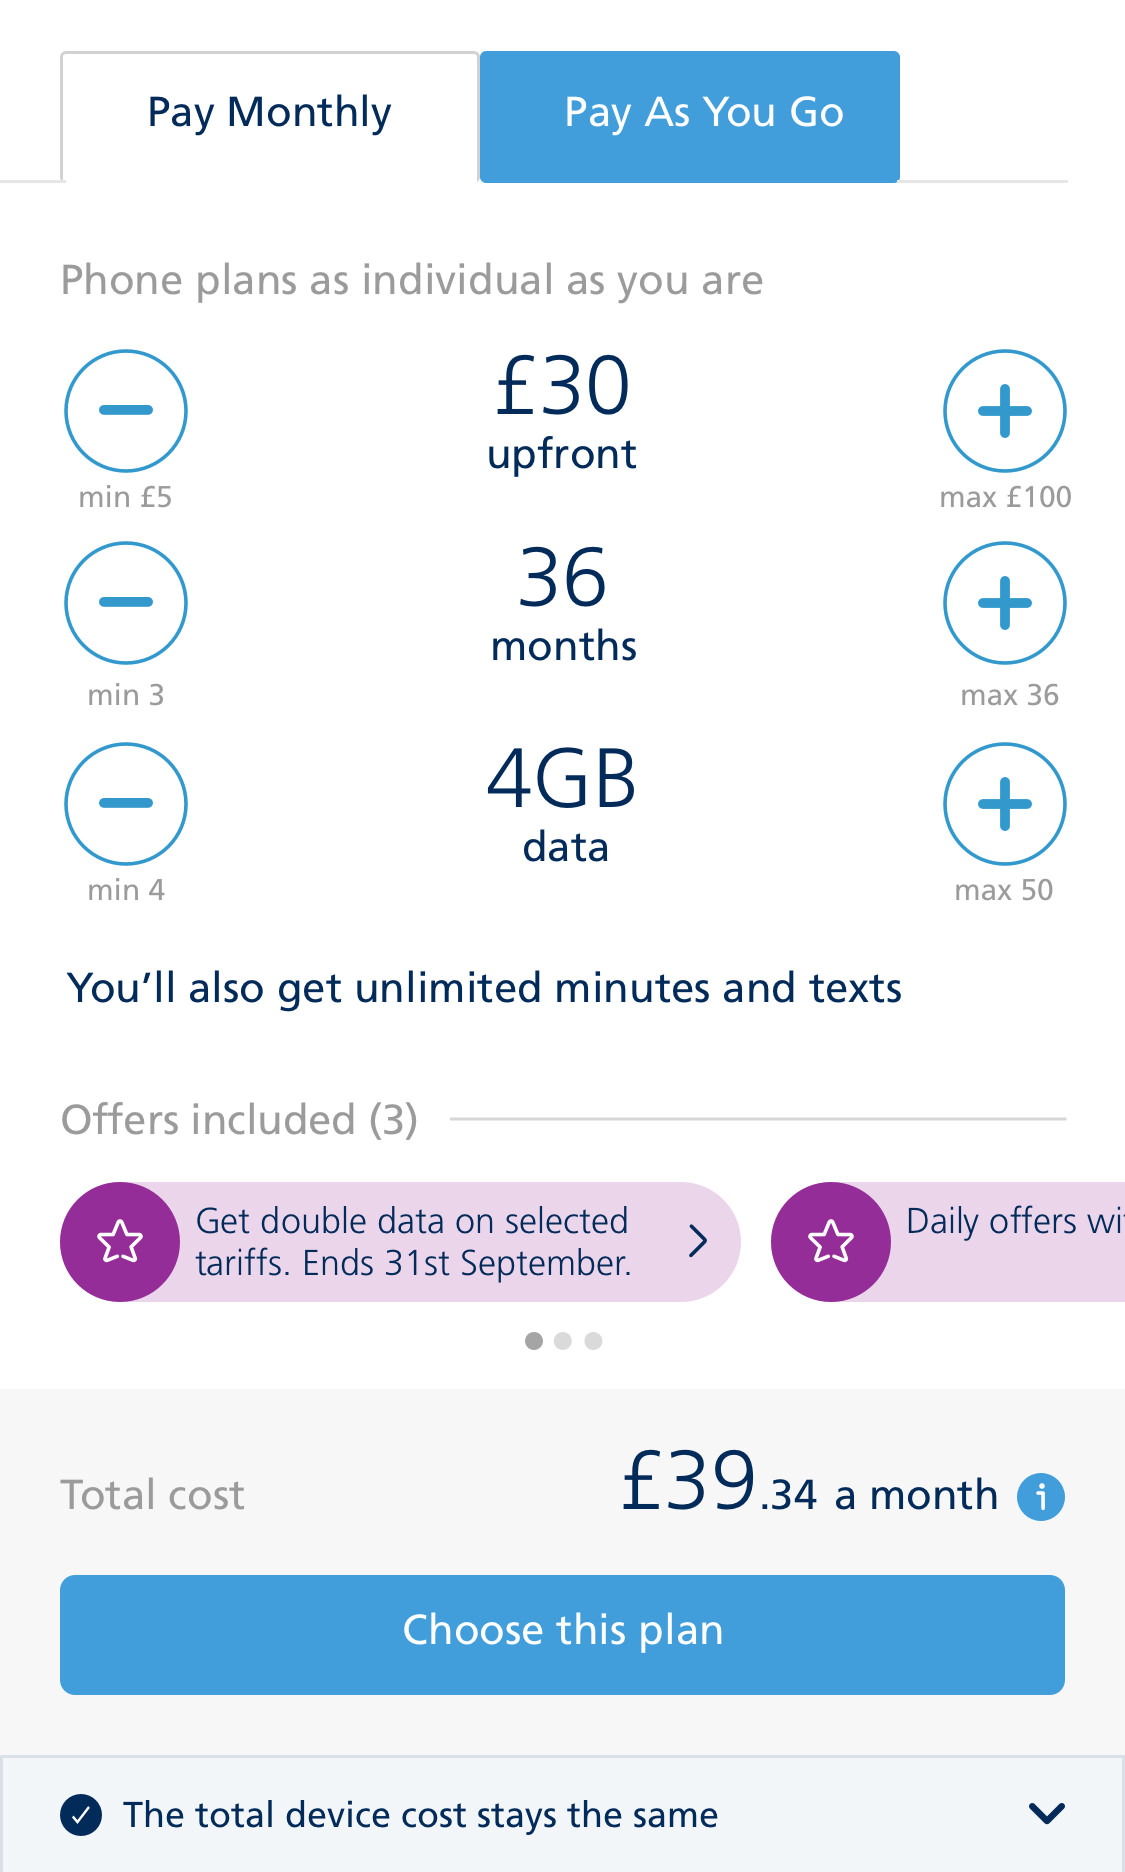This screenshot has width=1125, height=1872.
Task: Switch to Pay Monthly tab
Action: coord(269,114)
